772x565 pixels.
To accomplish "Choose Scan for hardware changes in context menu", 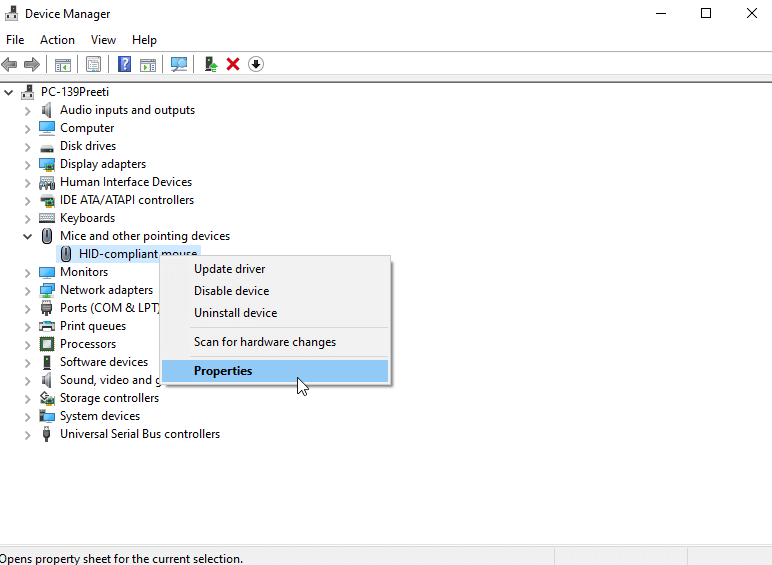I will pyautogui.click(x=275, y=342).
